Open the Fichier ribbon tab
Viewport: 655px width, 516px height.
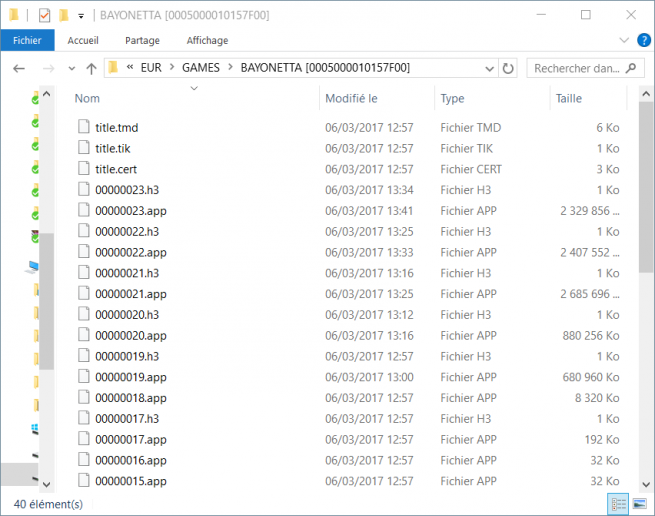[27, 41]
